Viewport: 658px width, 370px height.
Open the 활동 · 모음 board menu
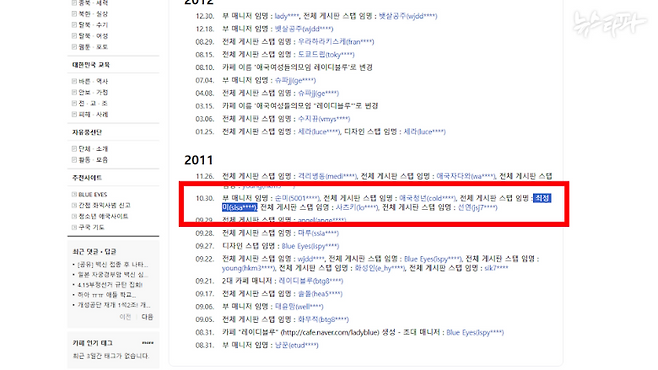(93, 160)
